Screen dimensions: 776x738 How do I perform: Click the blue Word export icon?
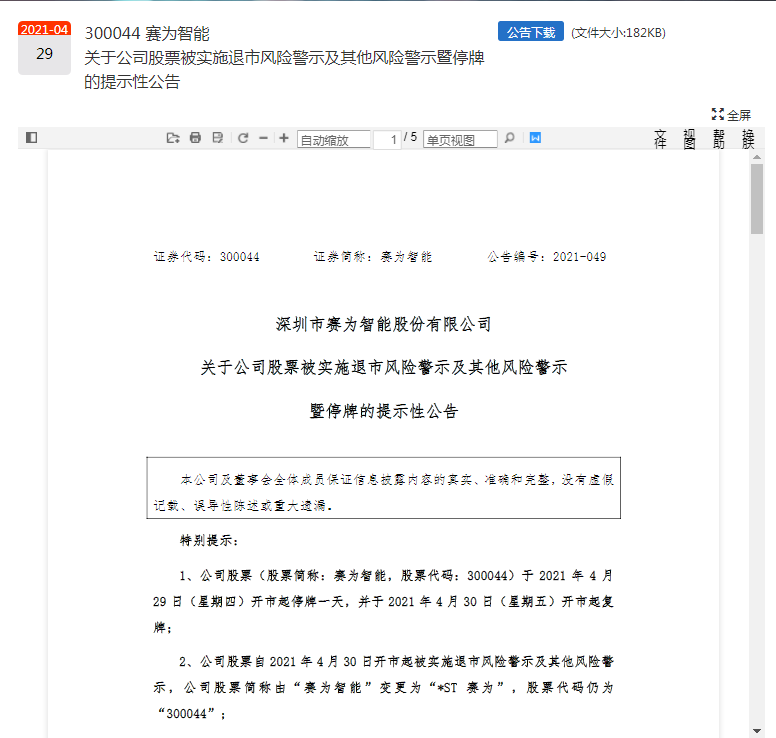[x=535, y=138]
